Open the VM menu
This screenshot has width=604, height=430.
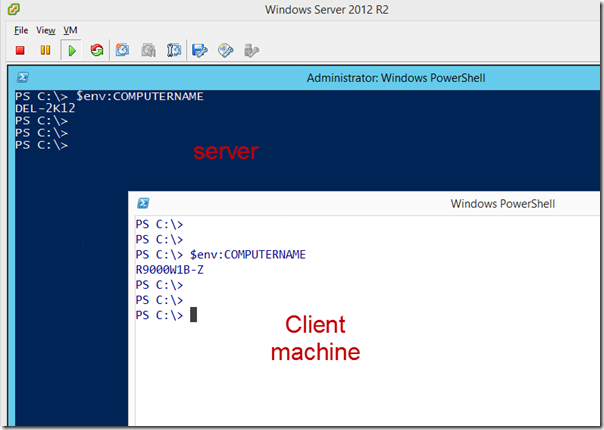(x=70, y=30)
